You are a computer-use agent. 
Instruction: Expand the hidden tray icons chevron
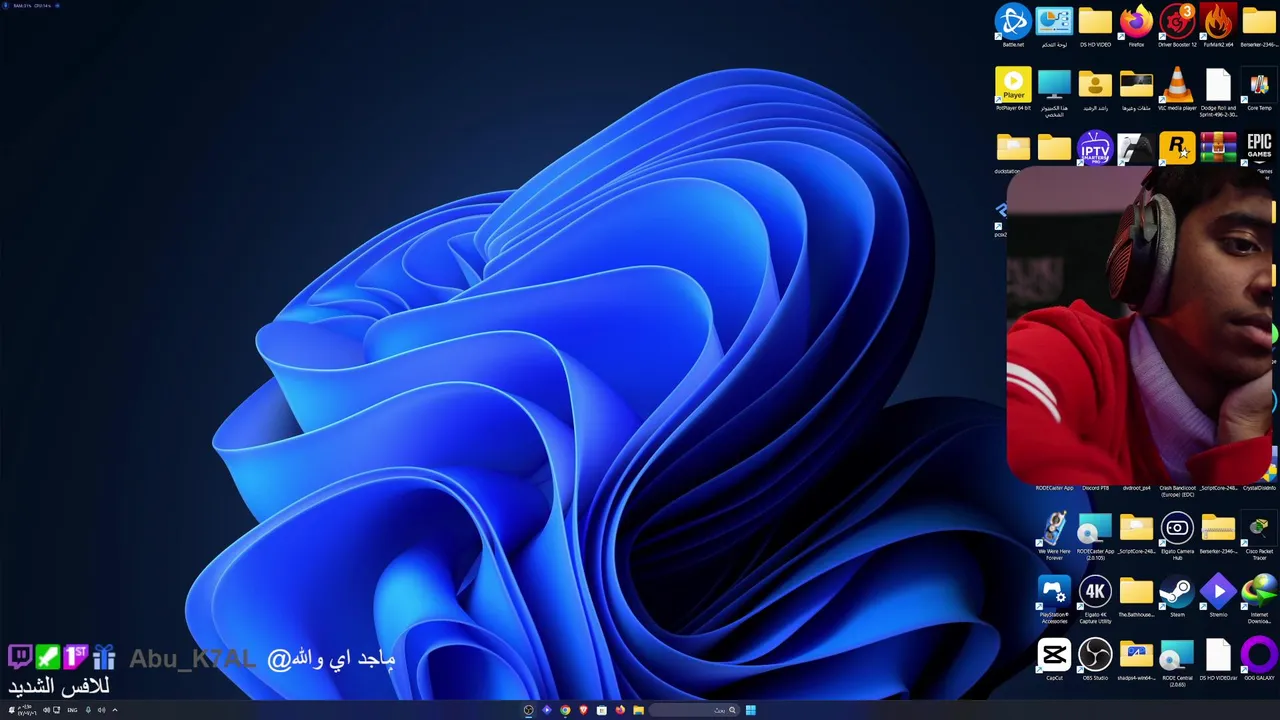point(115,710)
